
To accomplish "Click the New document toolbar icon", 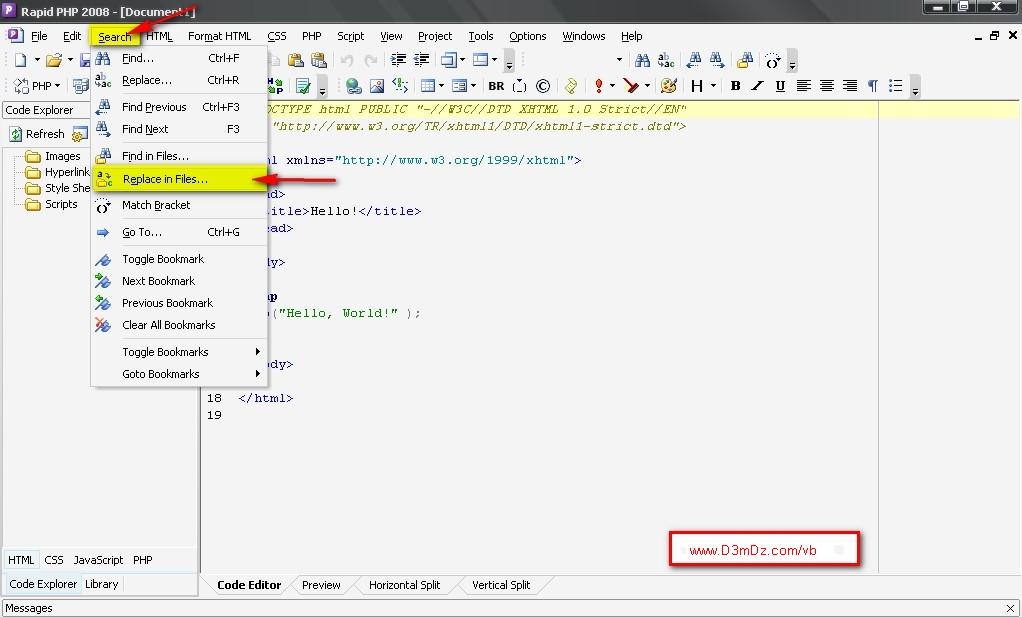I will (20, 61).
